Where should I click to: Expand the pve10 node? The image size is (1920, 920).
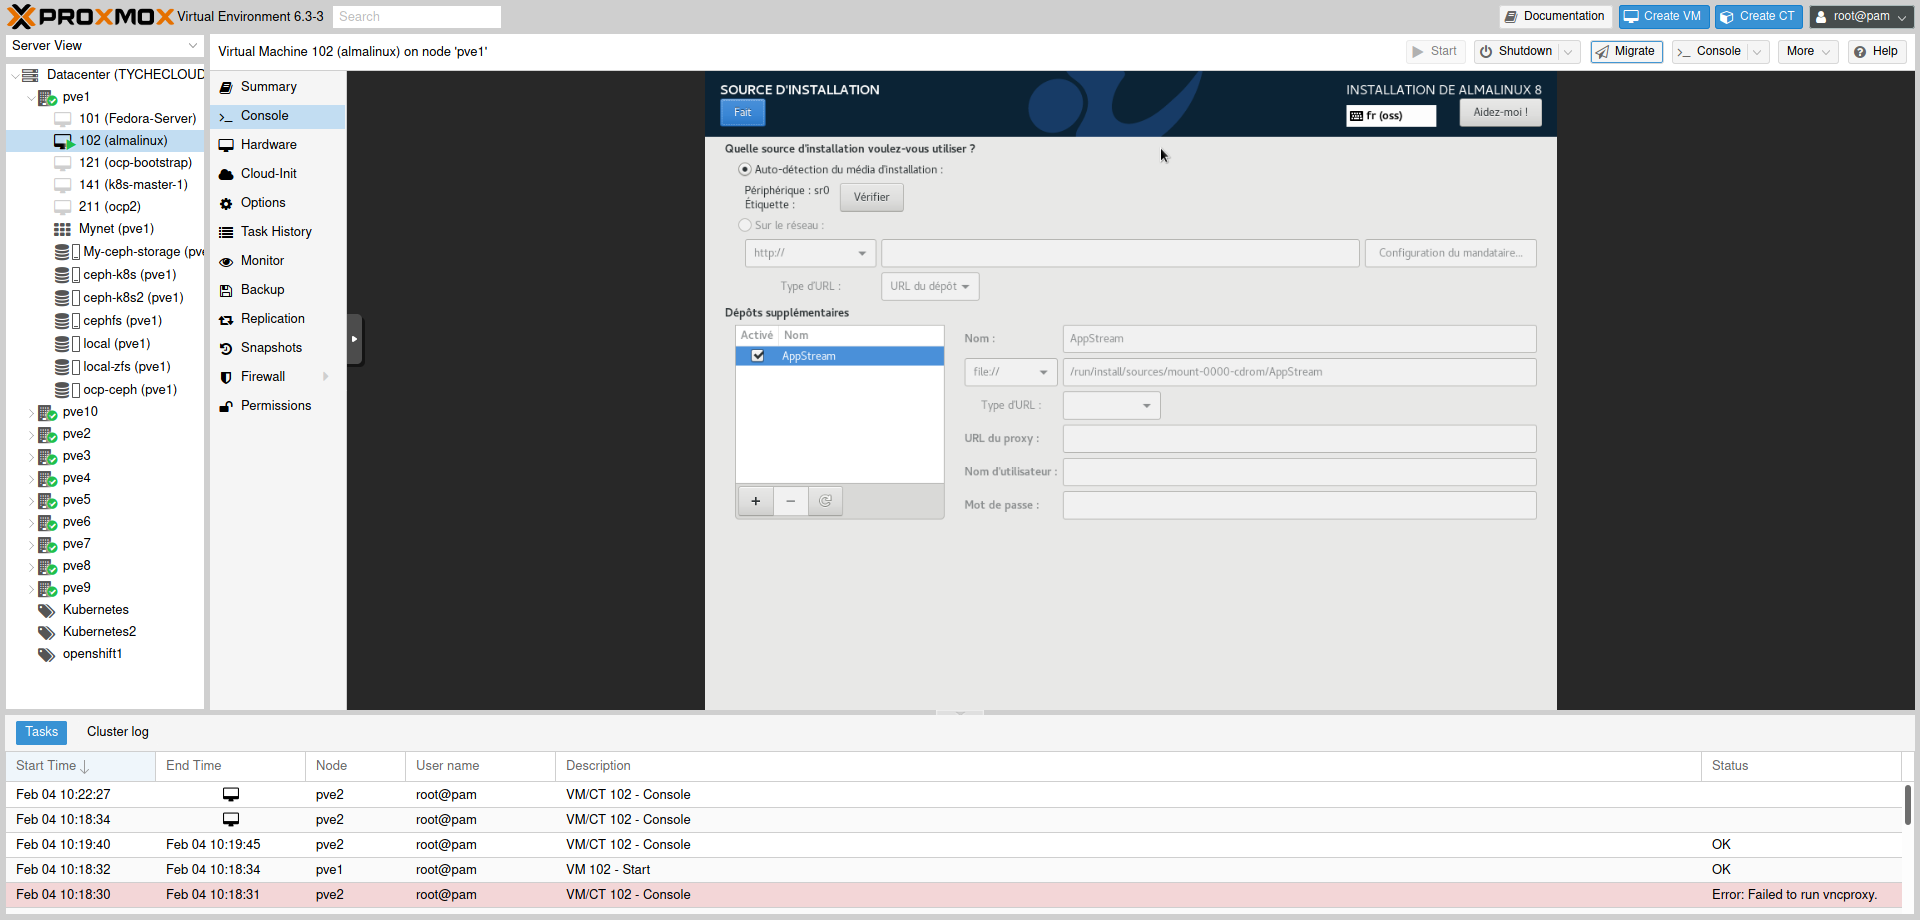tap(31, 413)
